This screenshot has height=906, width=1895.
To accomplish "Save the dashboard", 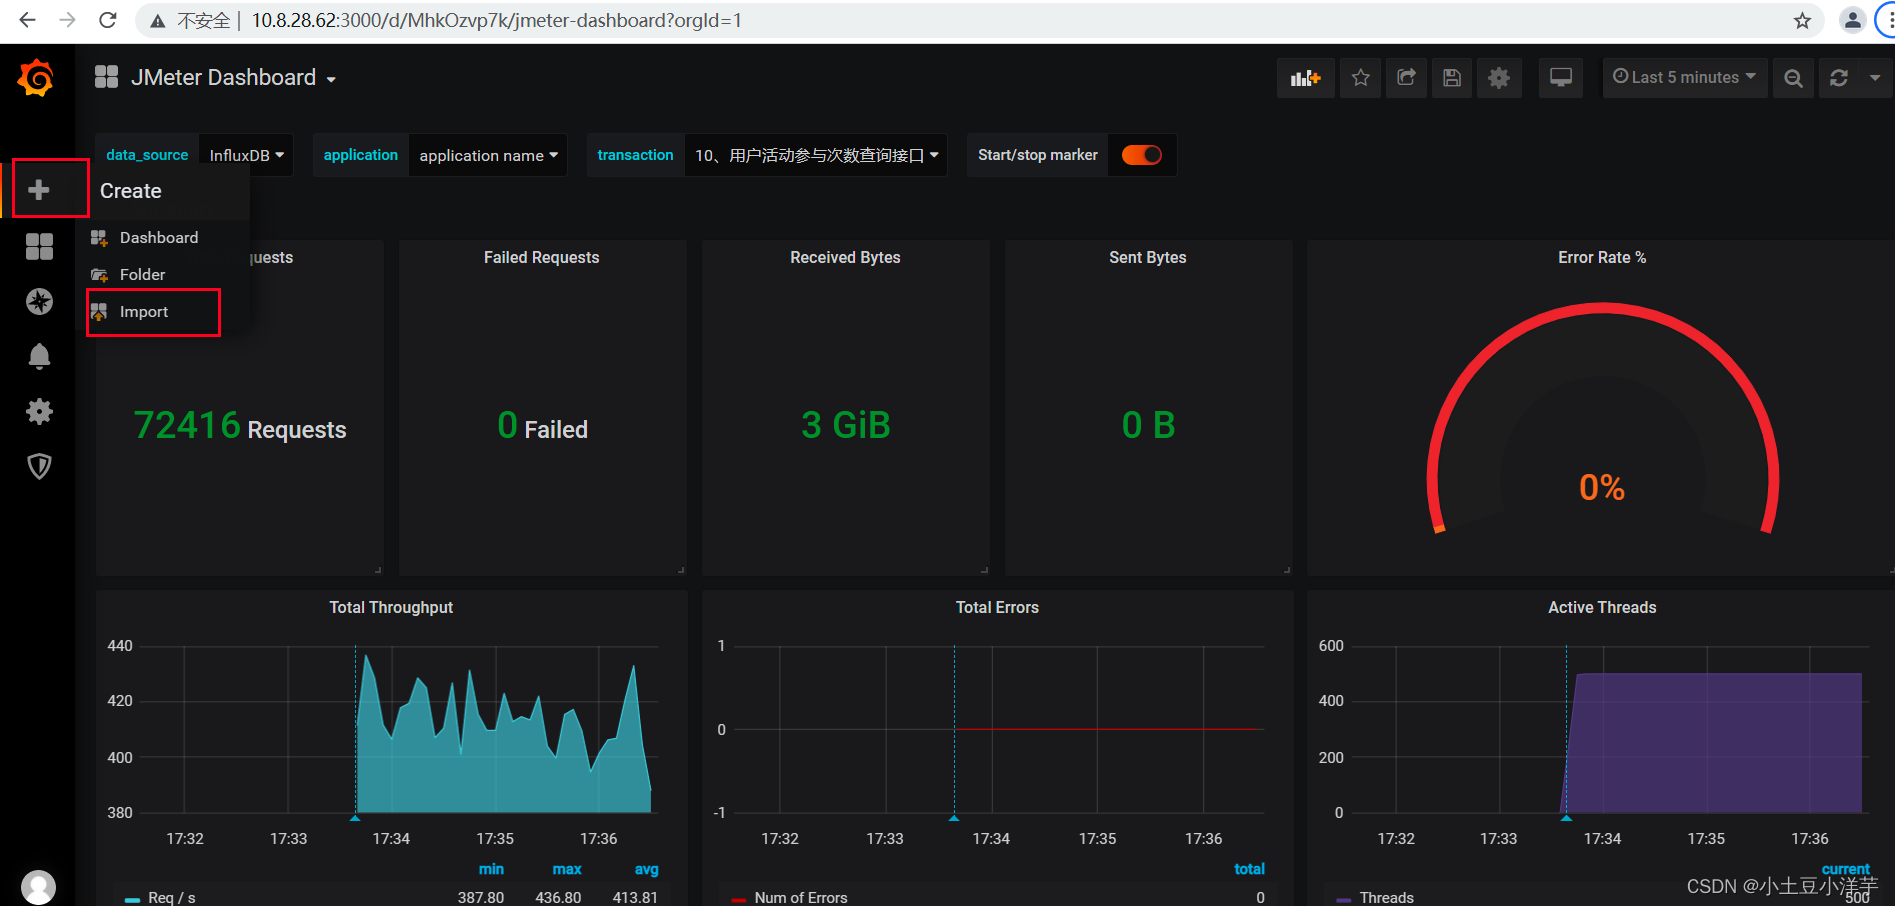I will coord(1453,78).
